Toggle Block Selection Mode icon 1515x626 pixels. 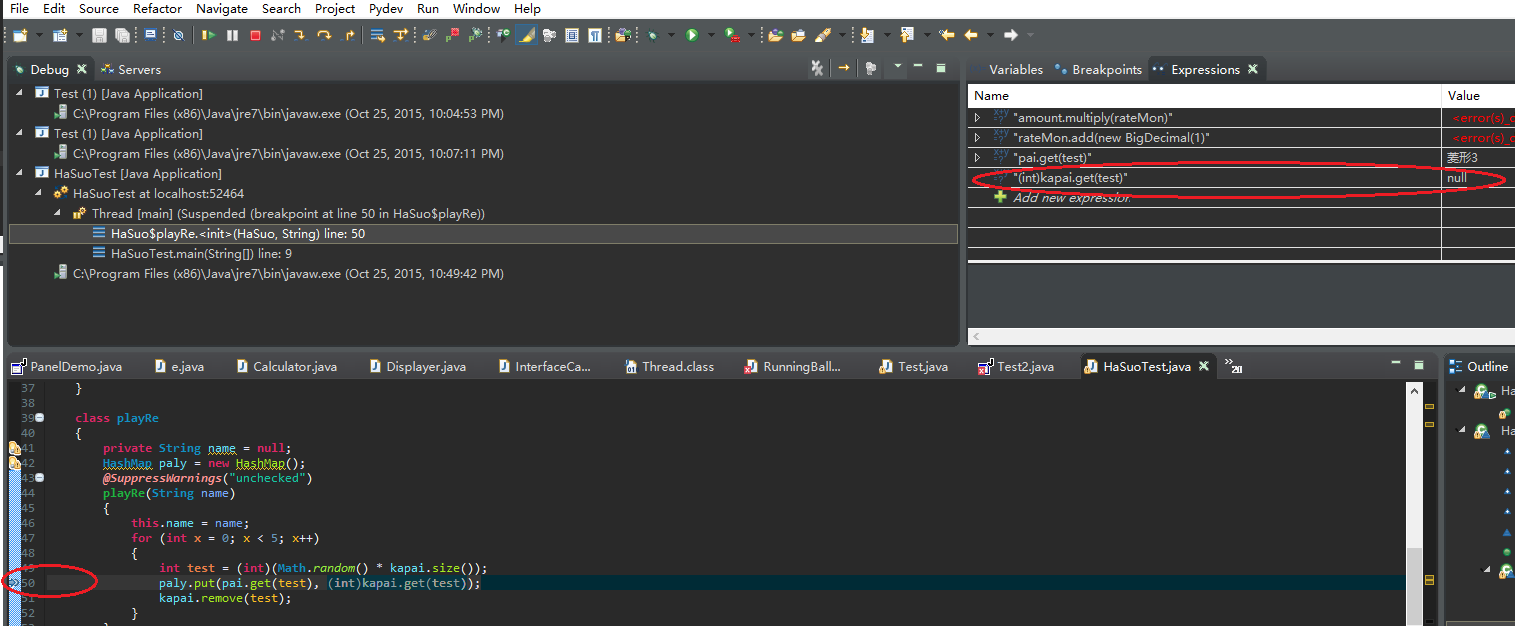coord(572,35)
